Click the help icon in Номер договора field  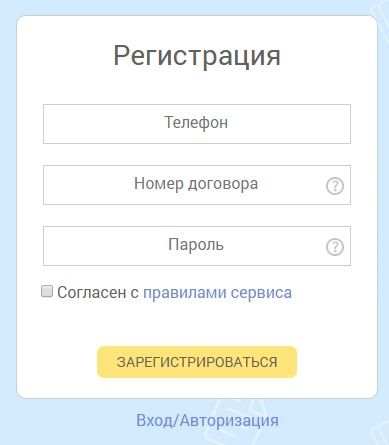pos(335,186)
